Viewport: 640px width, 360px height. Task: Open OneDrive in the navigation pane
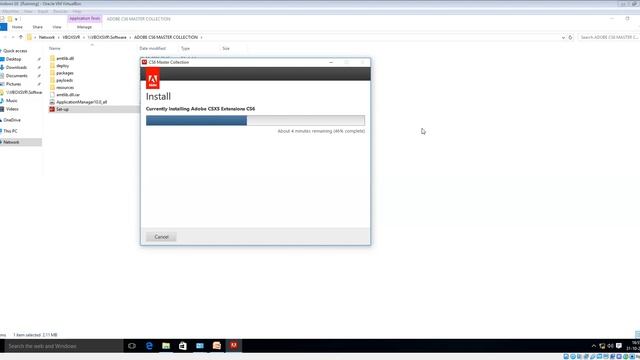[x=12, y=120]
